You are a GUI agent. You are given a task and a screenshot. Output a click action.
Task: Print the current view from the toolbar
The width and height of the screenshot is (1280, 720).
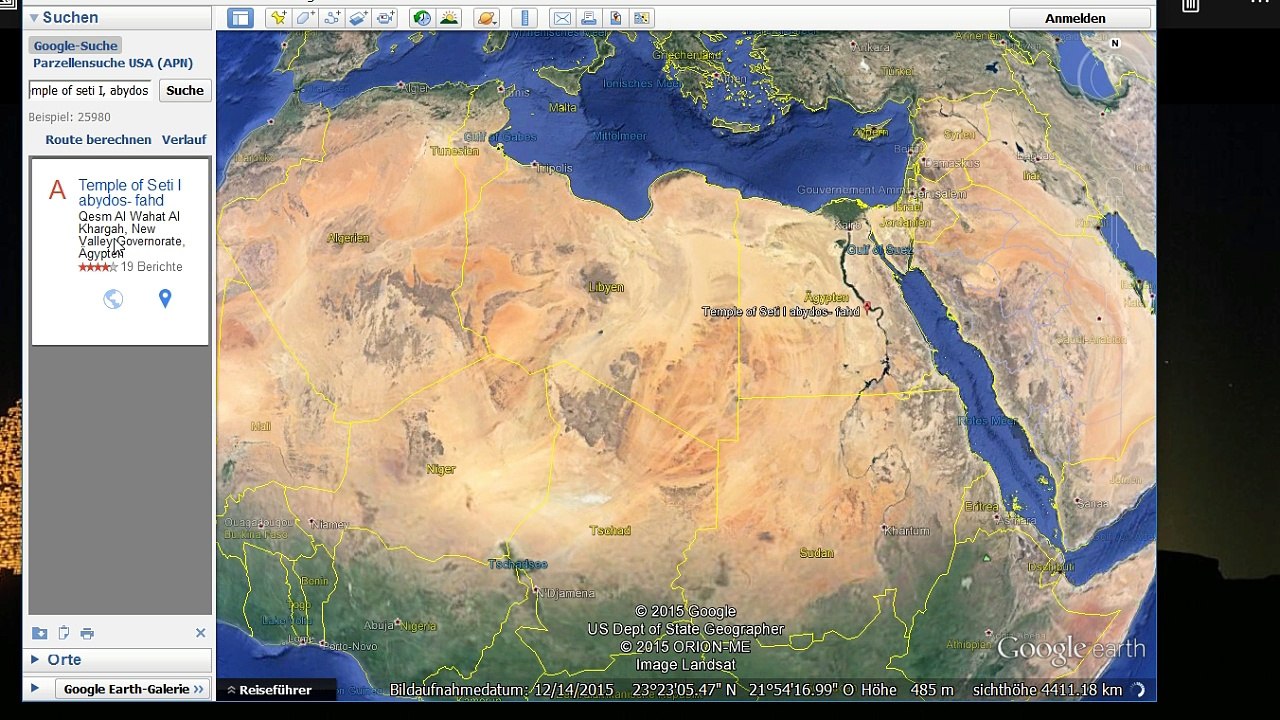click(589, 18)
